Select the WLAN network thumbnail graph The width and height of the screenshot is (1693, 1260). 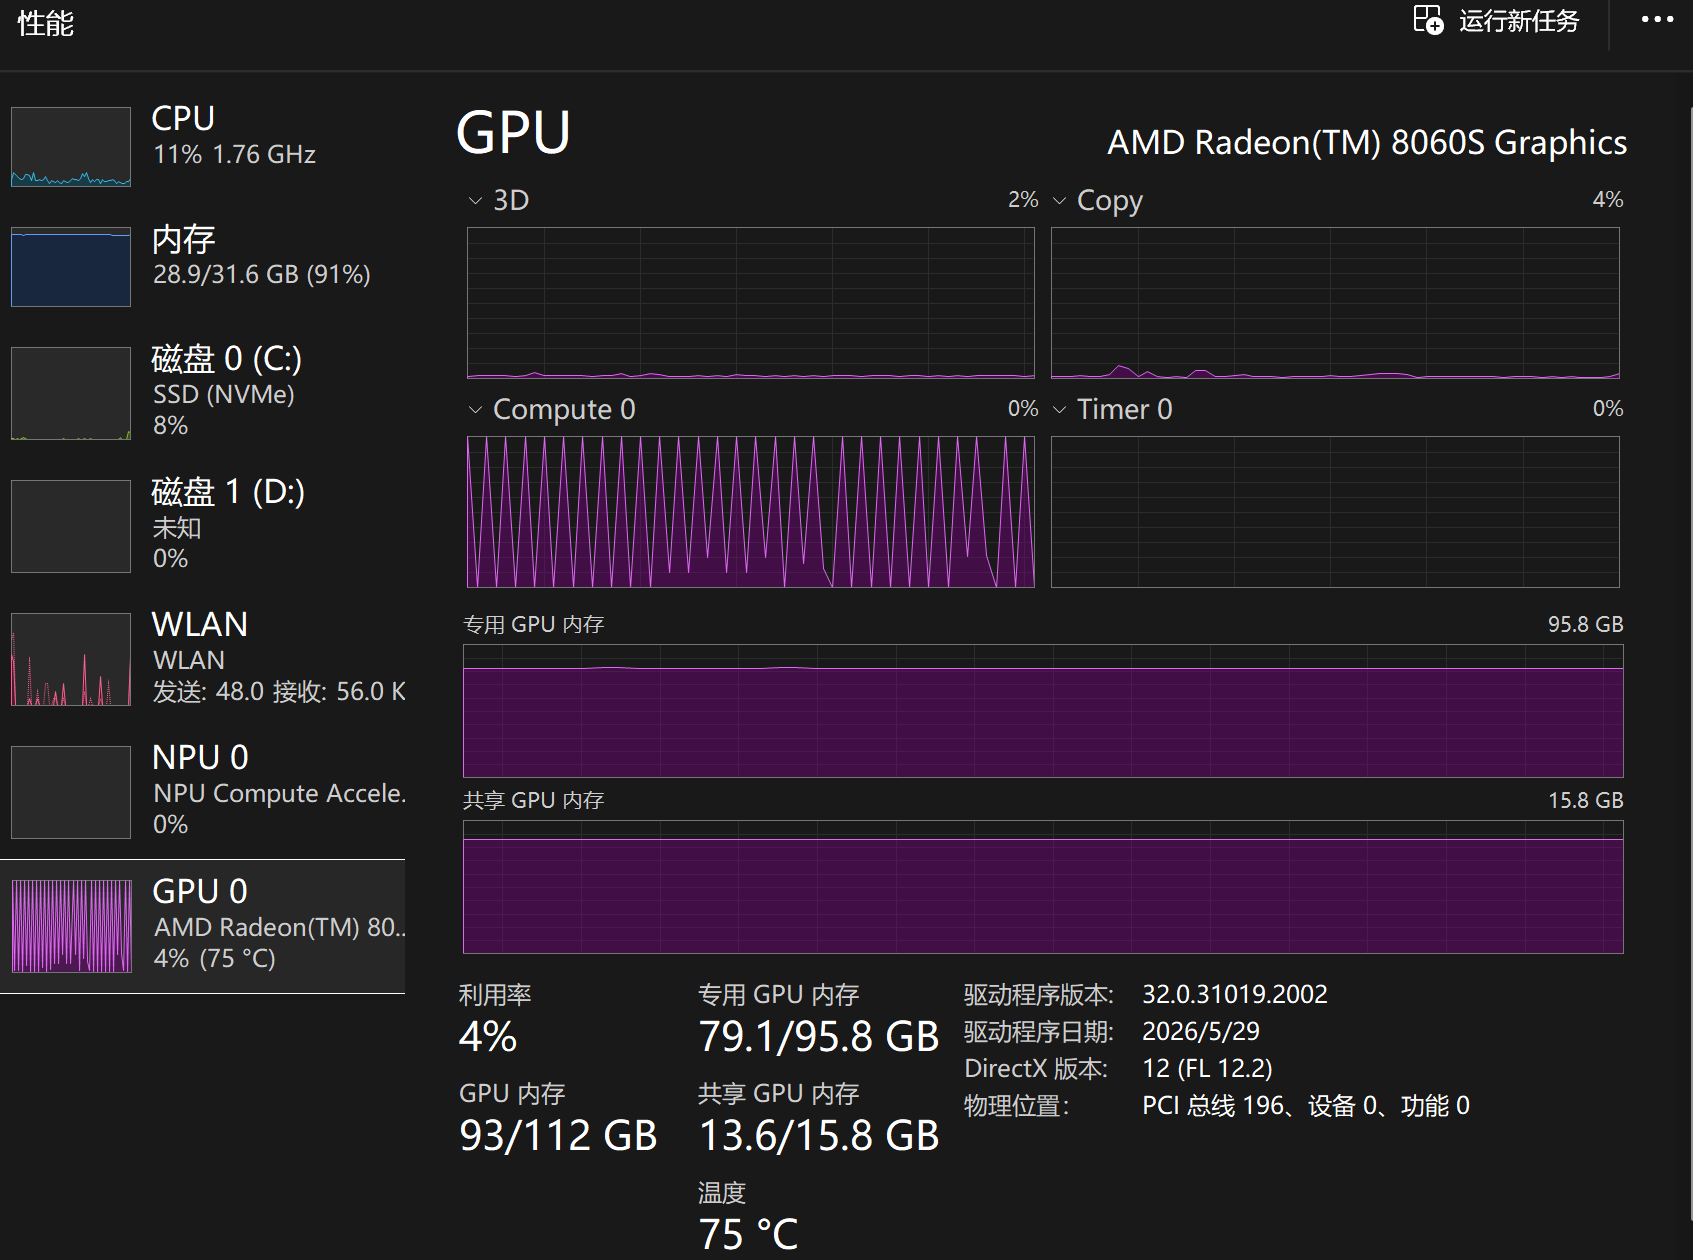point(71,659)
